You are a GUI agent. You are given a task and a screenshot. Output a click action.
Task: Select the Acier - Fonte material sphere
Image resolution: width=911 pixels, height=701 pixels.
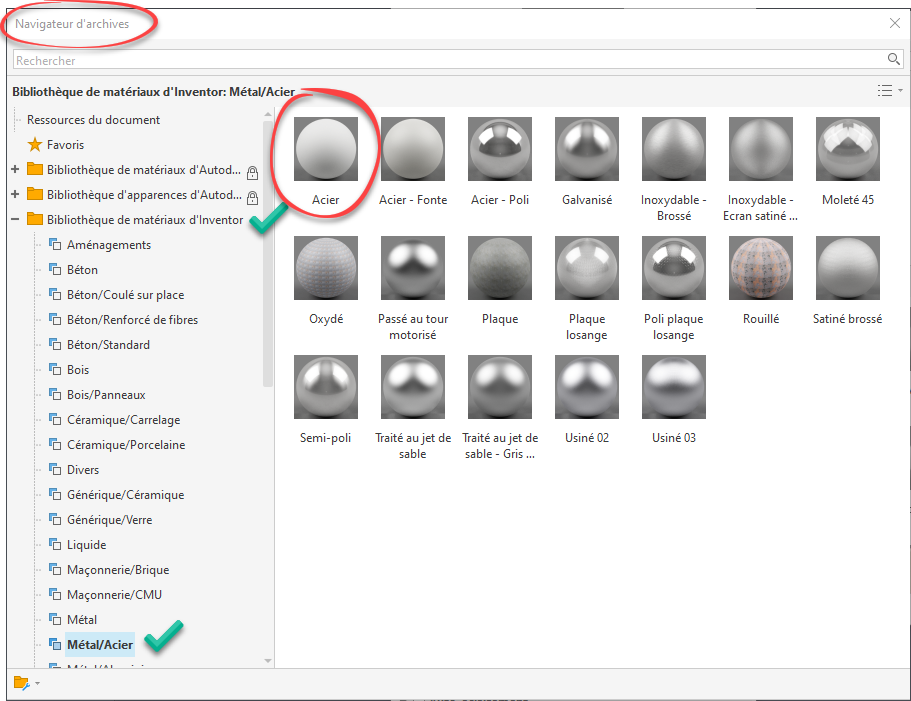[x=413, y=149]
